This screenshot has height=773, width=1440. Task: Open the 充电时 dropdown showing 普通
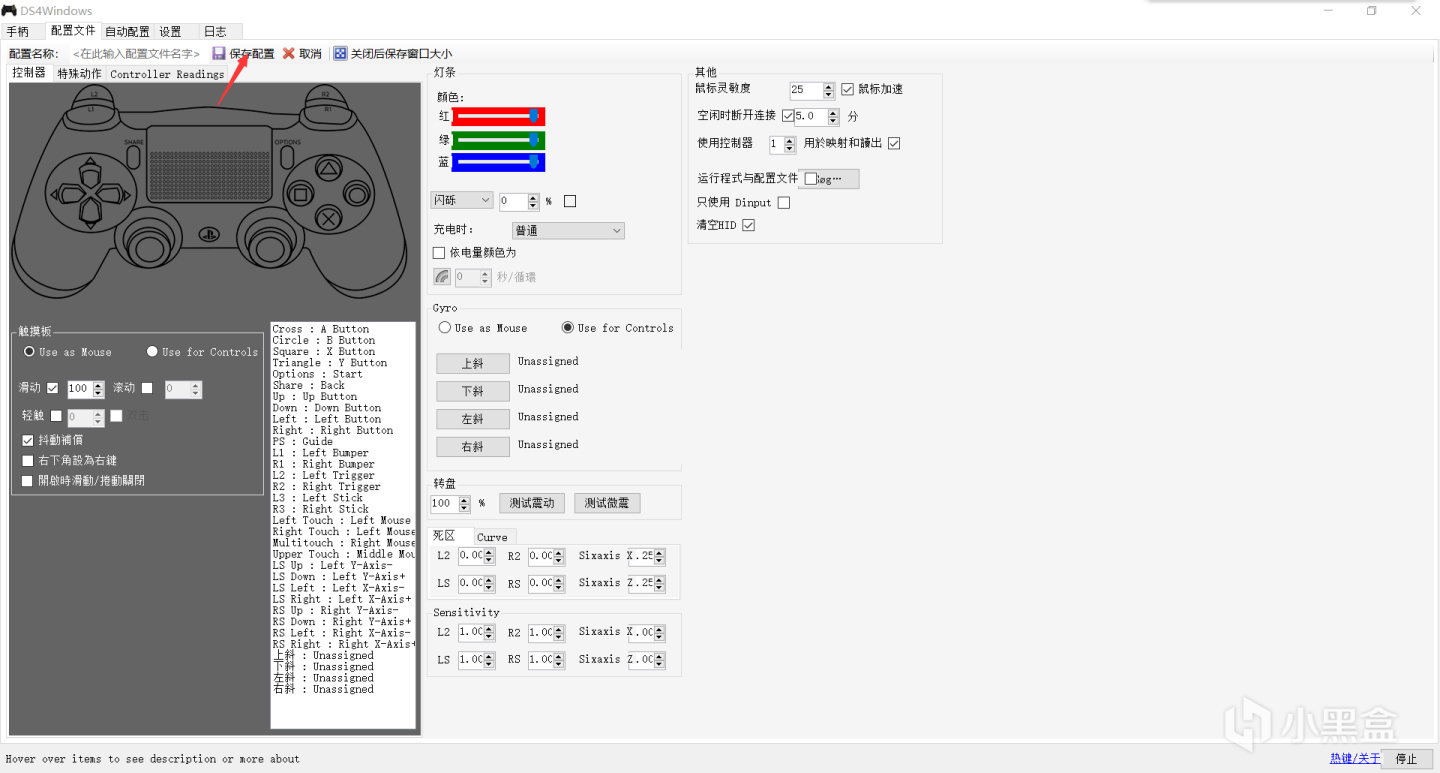[x=568, y=231]
